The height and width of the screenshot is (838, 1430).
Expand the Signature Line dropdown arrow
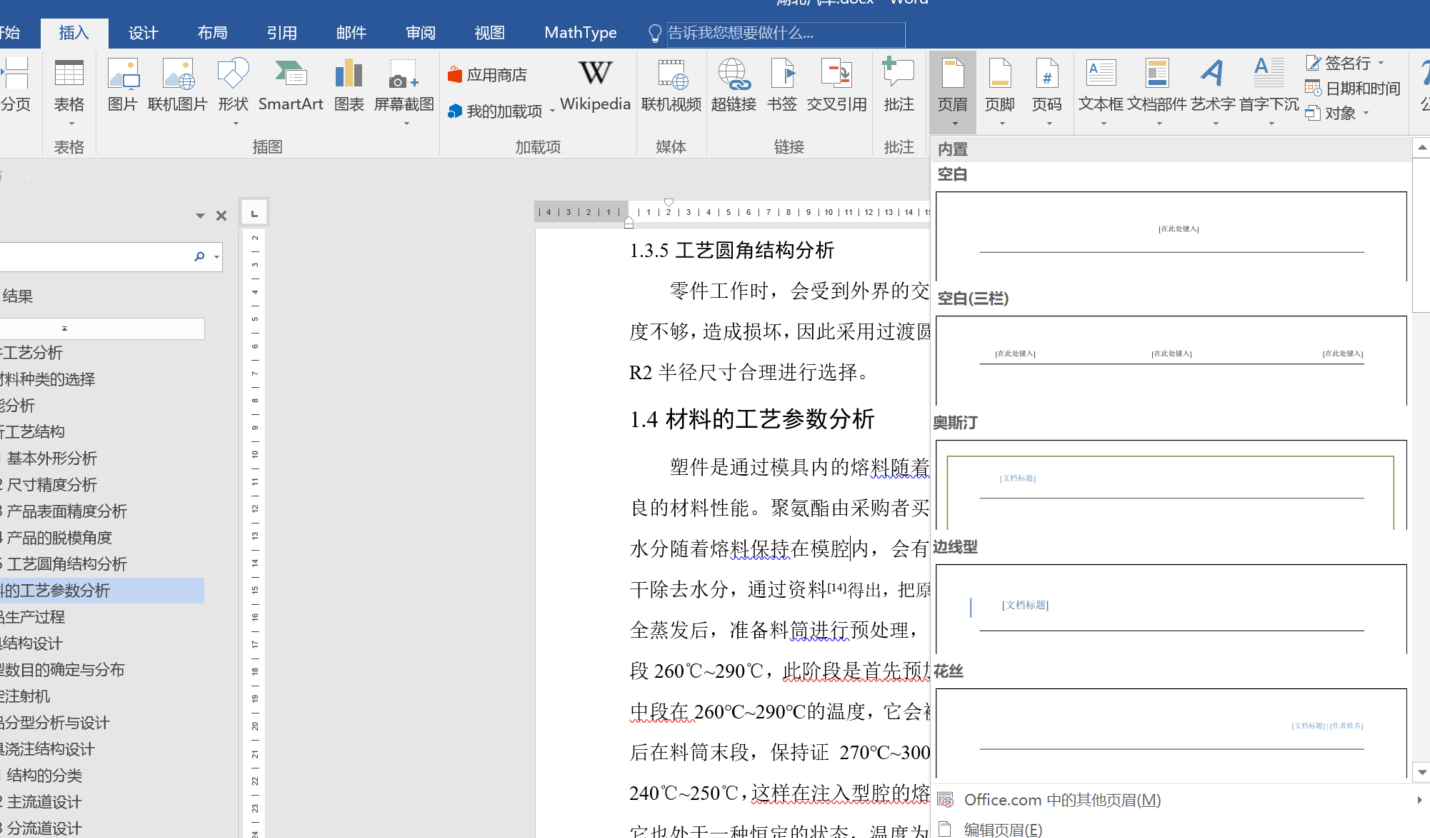pos(1381,63)
